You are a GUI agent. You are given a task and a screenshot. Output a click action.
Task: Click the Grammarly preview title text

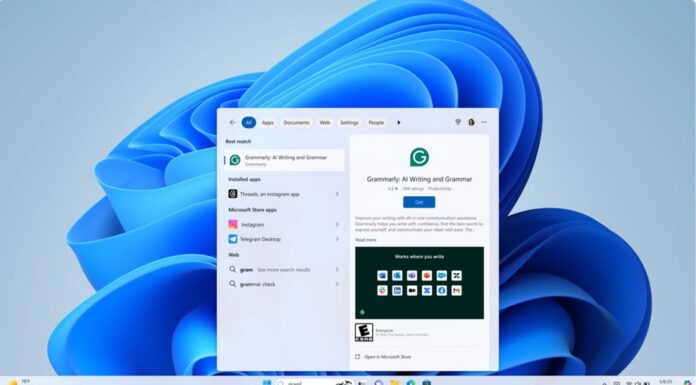coord(419,179)
